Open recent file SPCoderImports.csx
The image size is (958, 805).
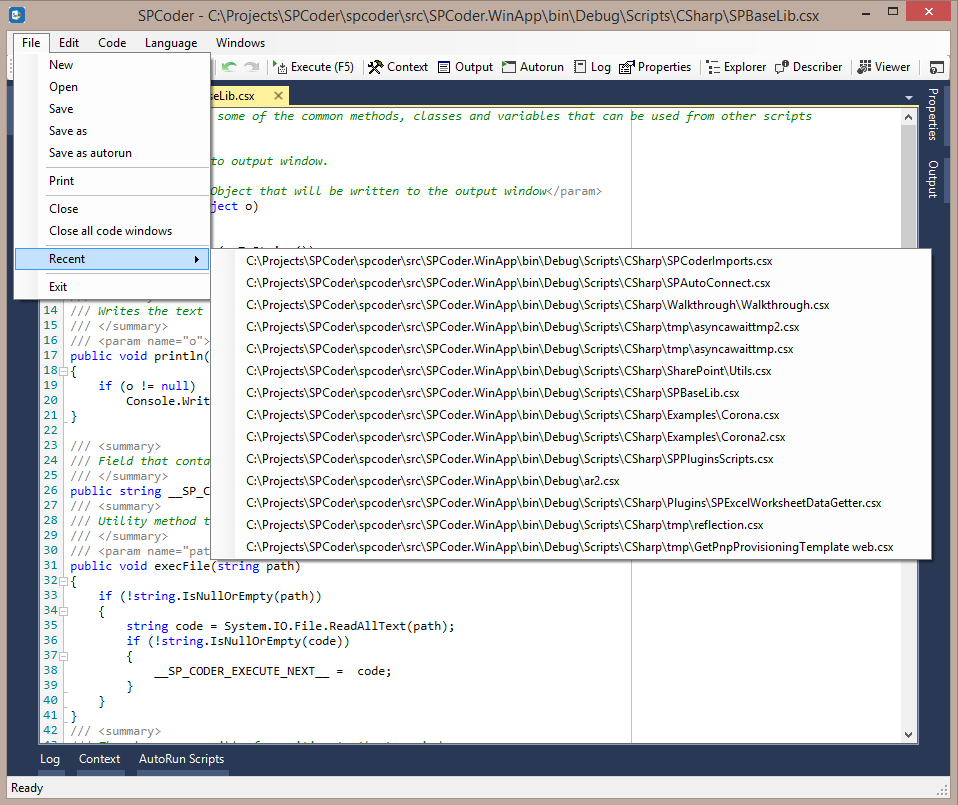click(571, 261)
